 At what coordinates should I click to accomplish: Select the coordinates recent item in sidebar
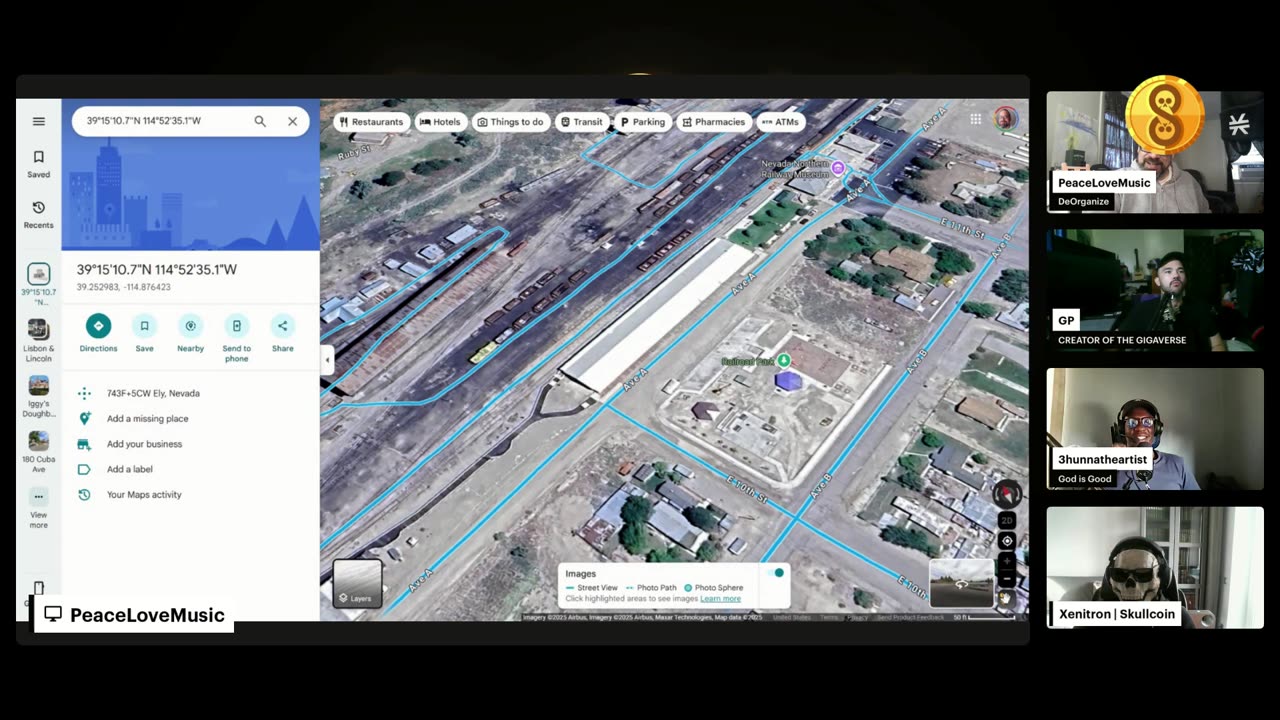(x=38, y=284)
